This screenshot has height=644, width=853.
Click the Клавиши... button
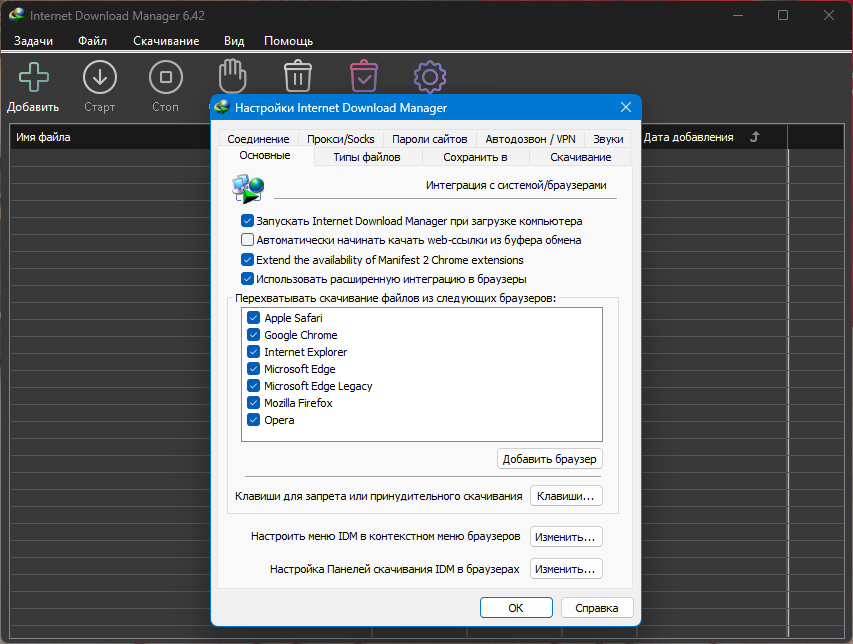pyautogui.click(x=566, y=496)
